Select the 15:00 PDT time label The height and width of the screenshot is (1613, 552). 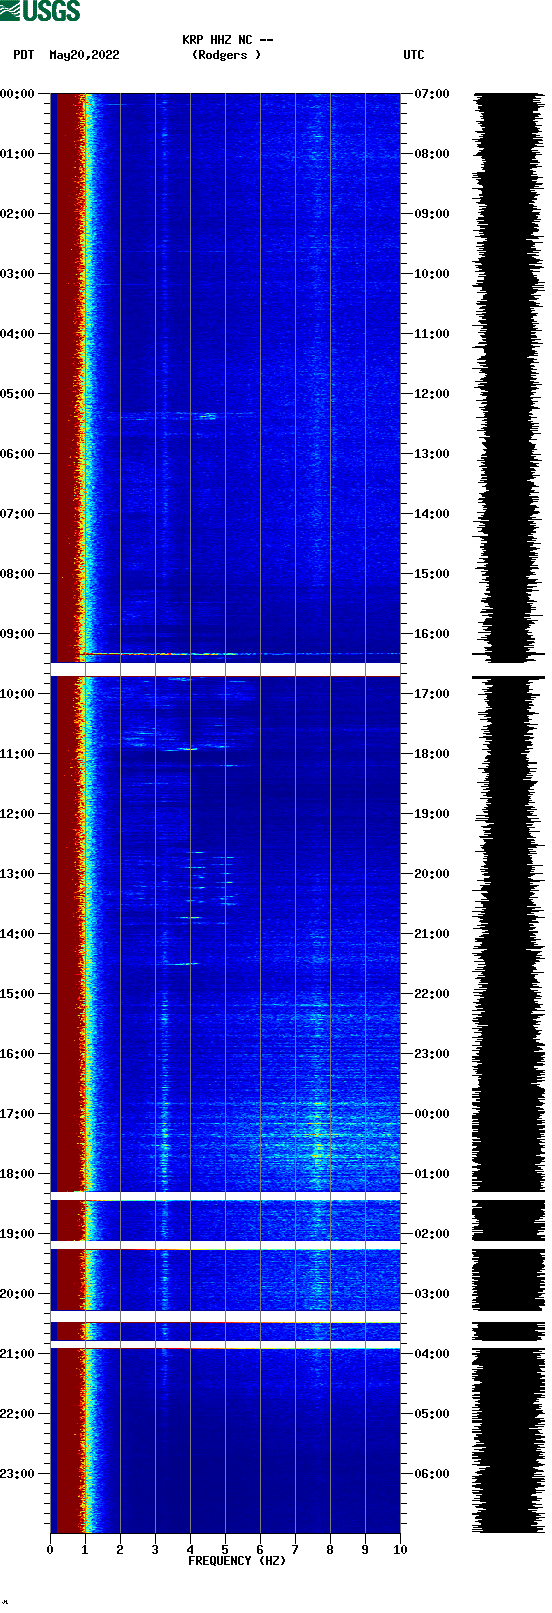[x=18, y=994]
